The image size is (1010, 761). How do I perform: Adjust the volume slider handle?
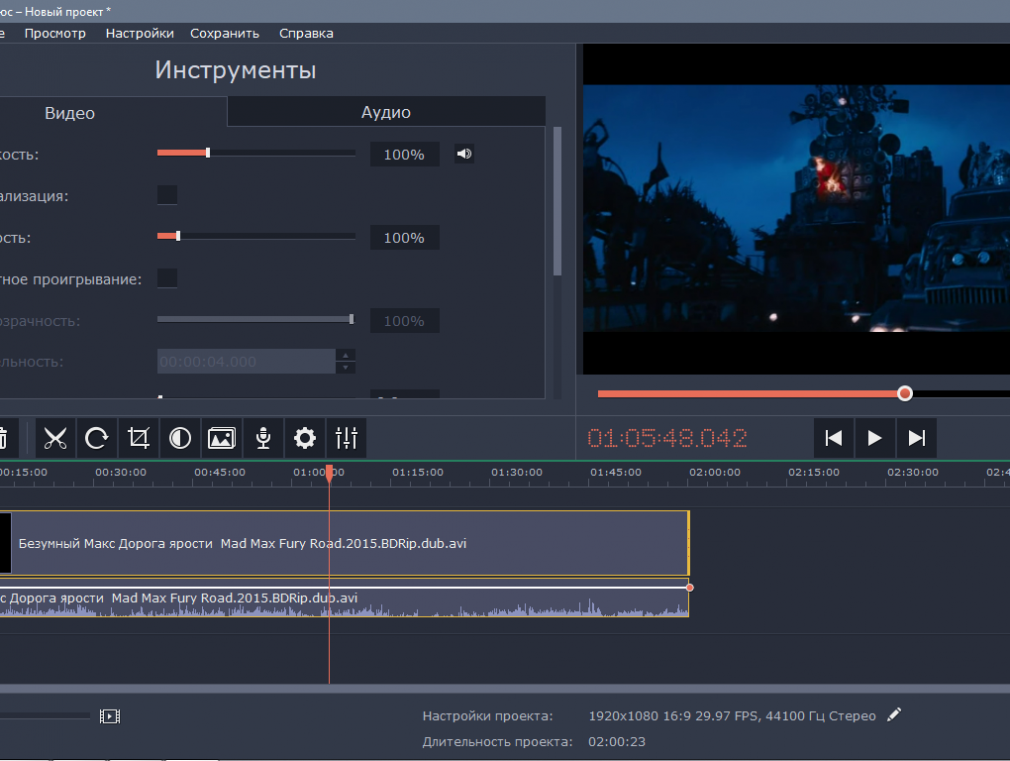pyautogui.click(x=207, y=153)
